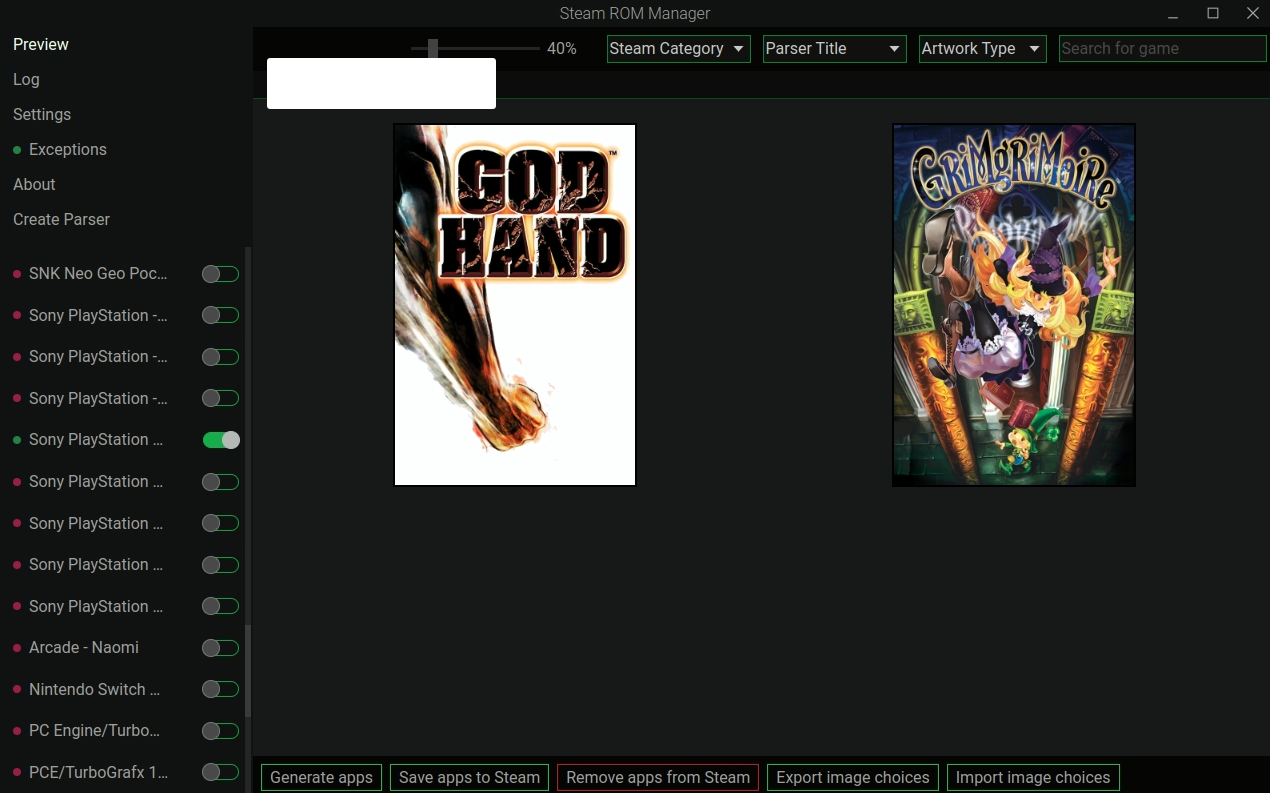Click the God Hand cover artwork

click(x=515, y=305)
